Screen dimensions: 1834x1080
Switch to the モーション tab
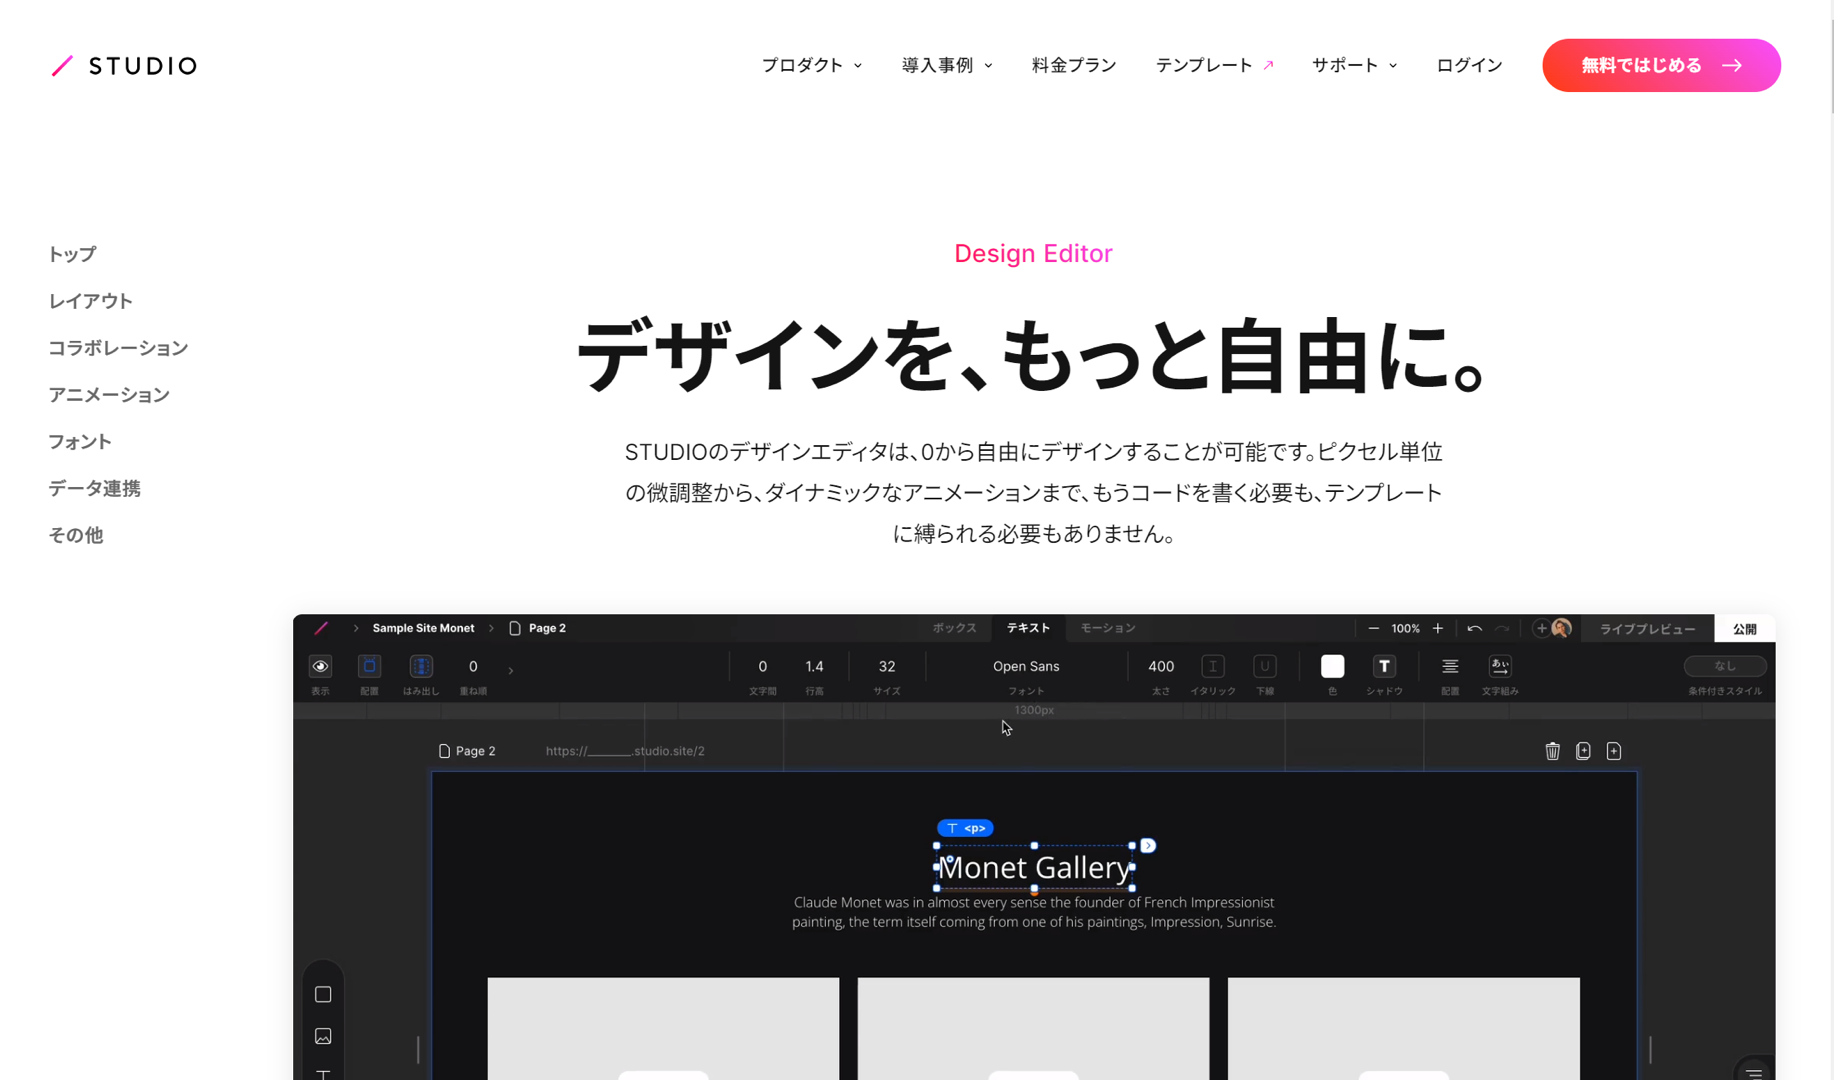click(x=1107, y=628)
